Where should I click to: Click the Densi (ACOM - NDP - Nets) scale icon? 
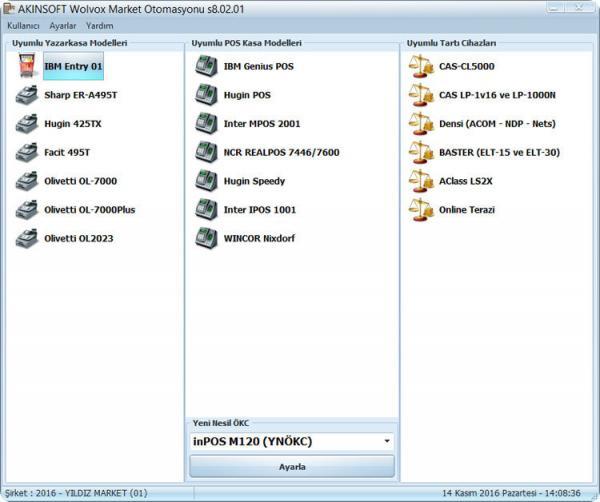click(x=421, y=124)
